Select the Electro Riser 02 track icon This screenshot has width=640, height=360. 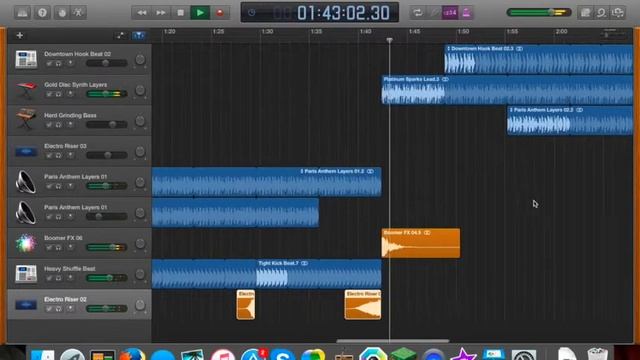[26, 305]
